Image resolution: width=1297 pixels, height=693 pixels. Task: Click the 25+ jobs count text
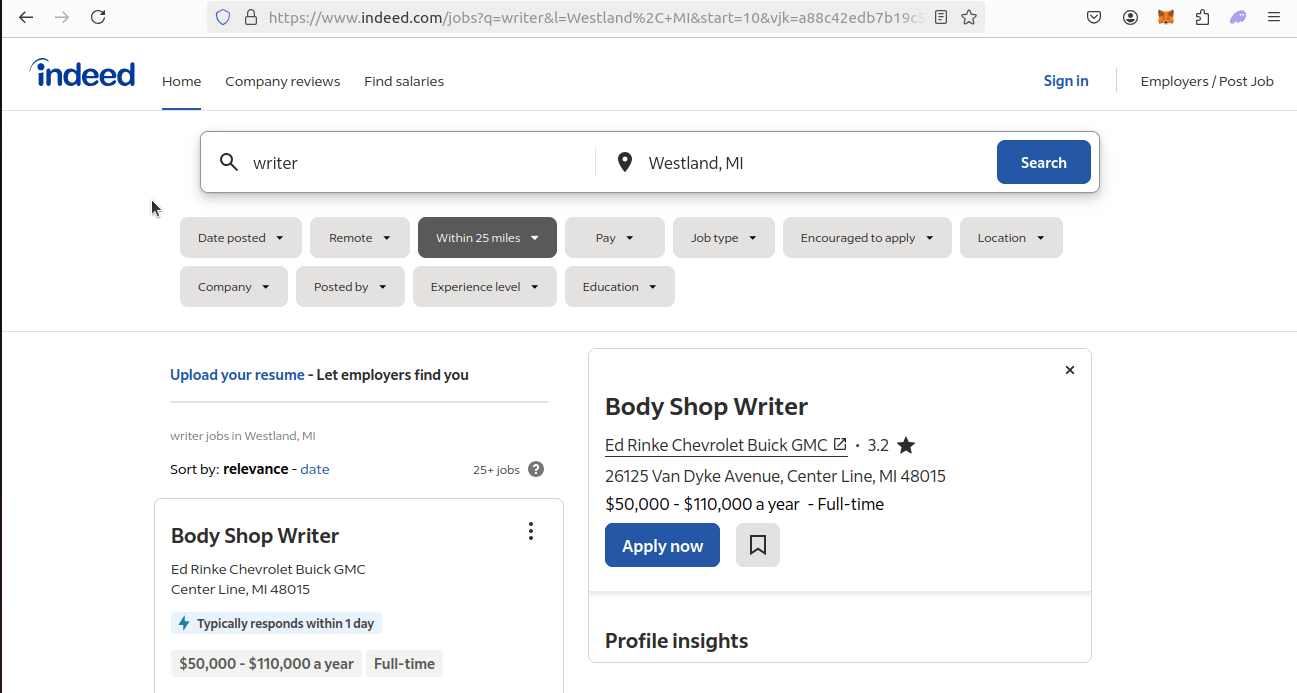[496, 469]
